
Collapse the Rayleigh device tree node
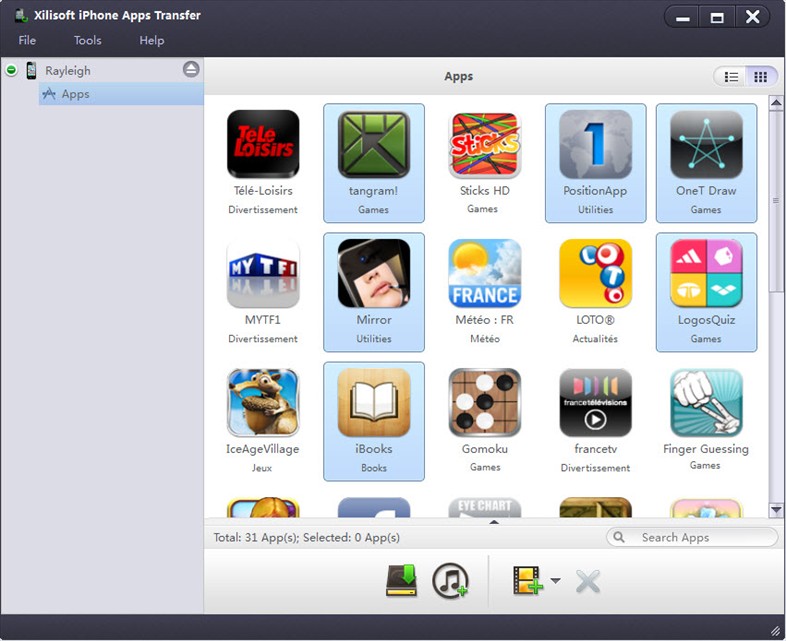pos(11,70)
